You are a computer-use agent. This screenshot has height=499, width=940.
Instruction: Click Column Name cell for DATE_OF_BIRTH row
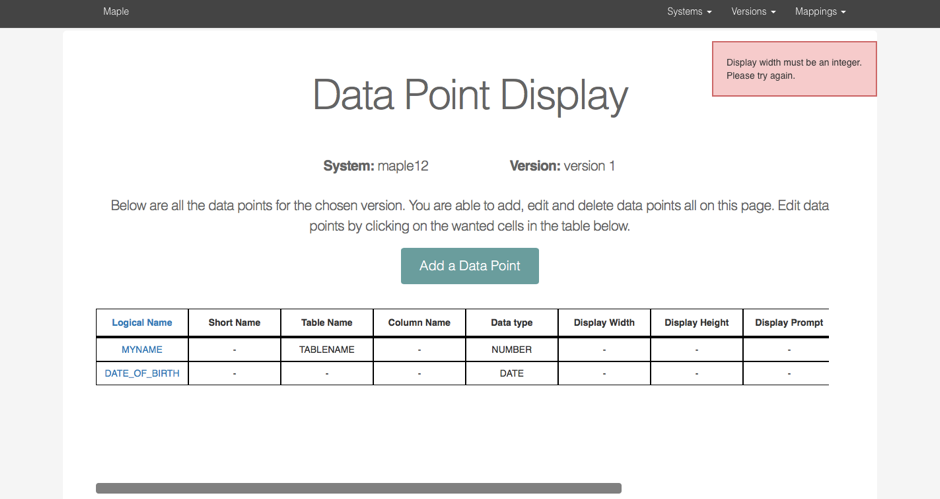point(419,373)
